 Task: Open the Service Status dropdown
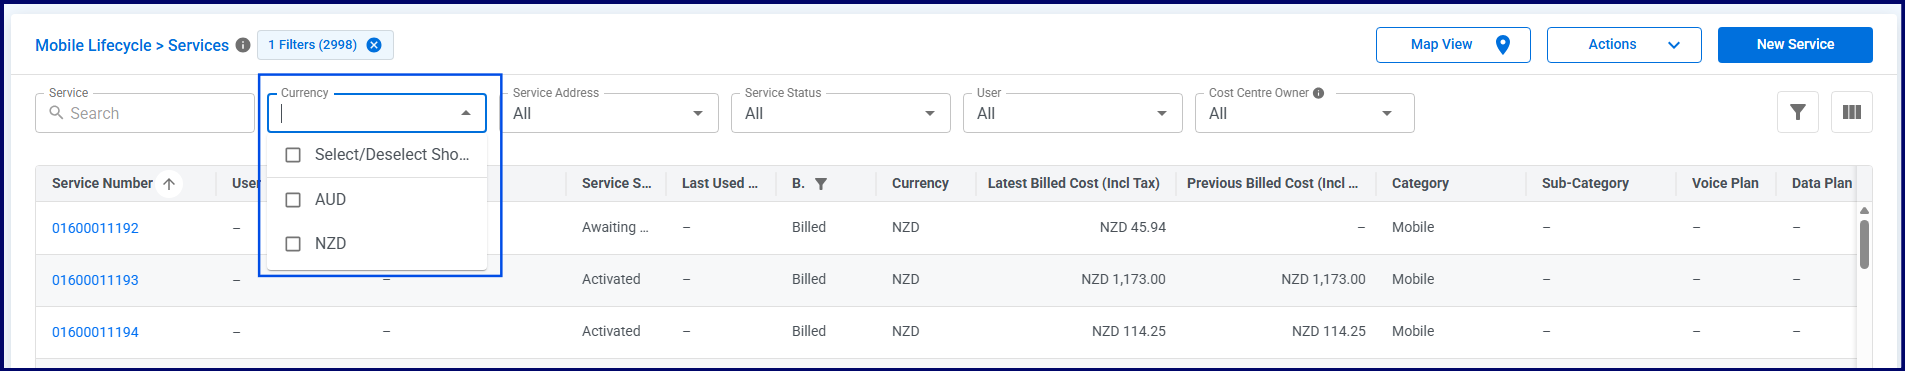(x=841, y=113)
